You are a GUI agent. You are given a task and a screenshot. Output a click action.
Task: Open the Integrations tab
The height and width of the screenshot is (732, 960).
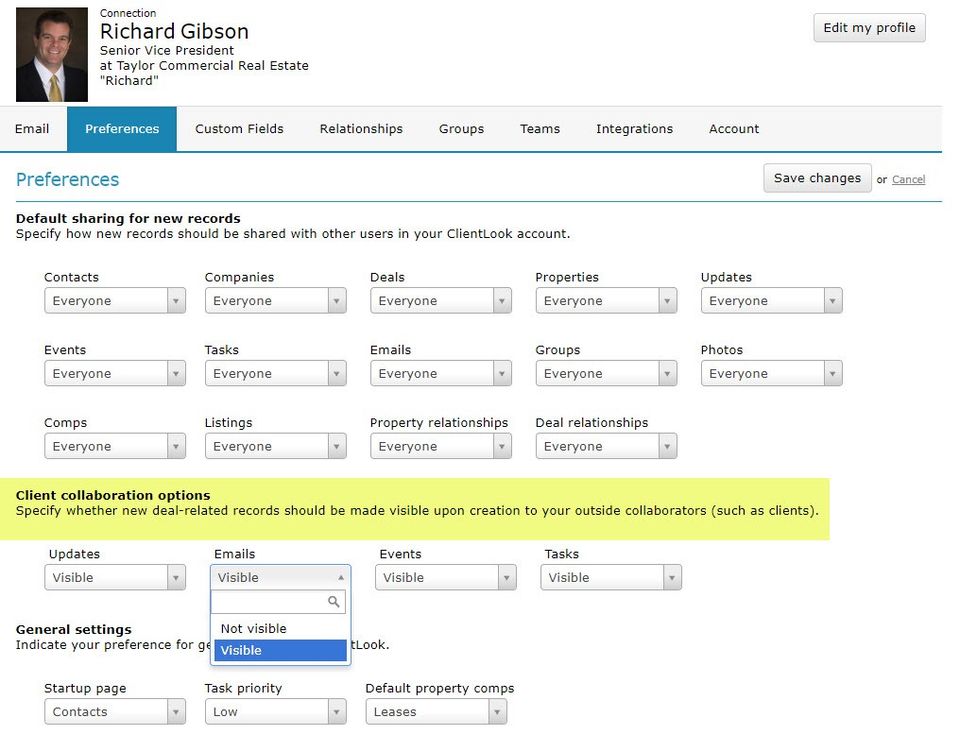(634, 129)
